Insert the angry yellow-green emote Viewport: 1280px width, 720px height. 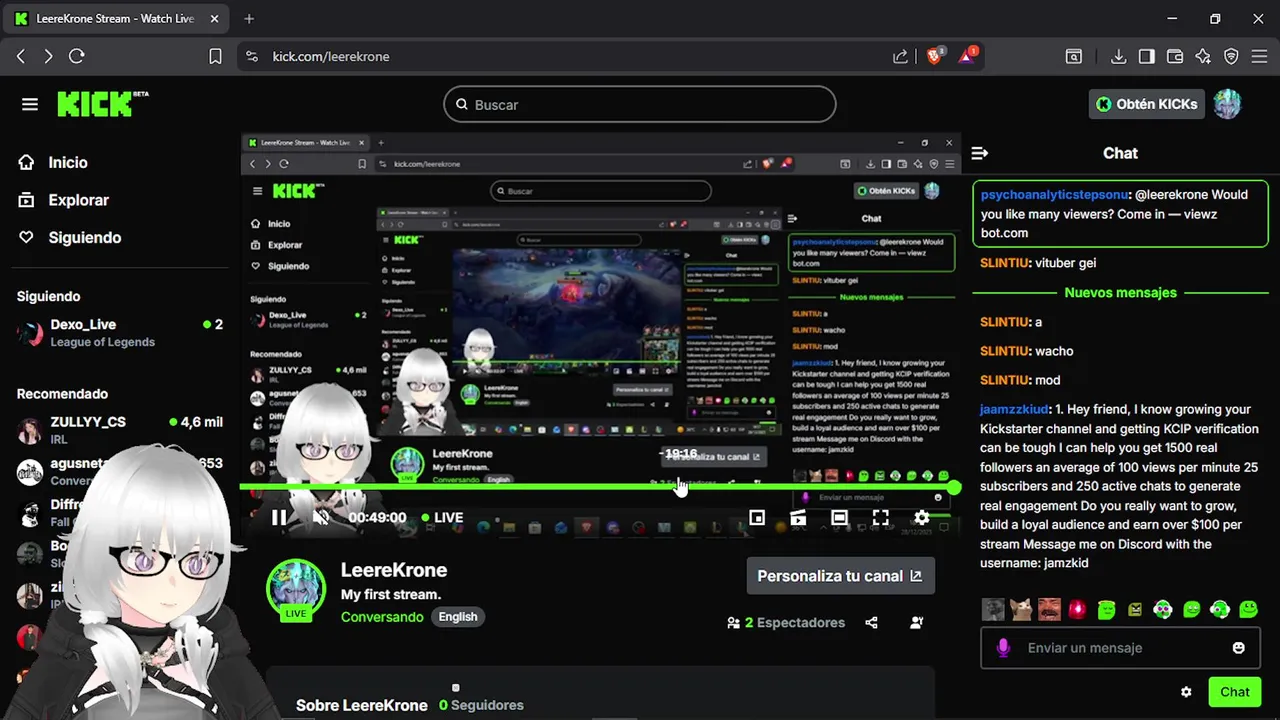(1135, 609)
